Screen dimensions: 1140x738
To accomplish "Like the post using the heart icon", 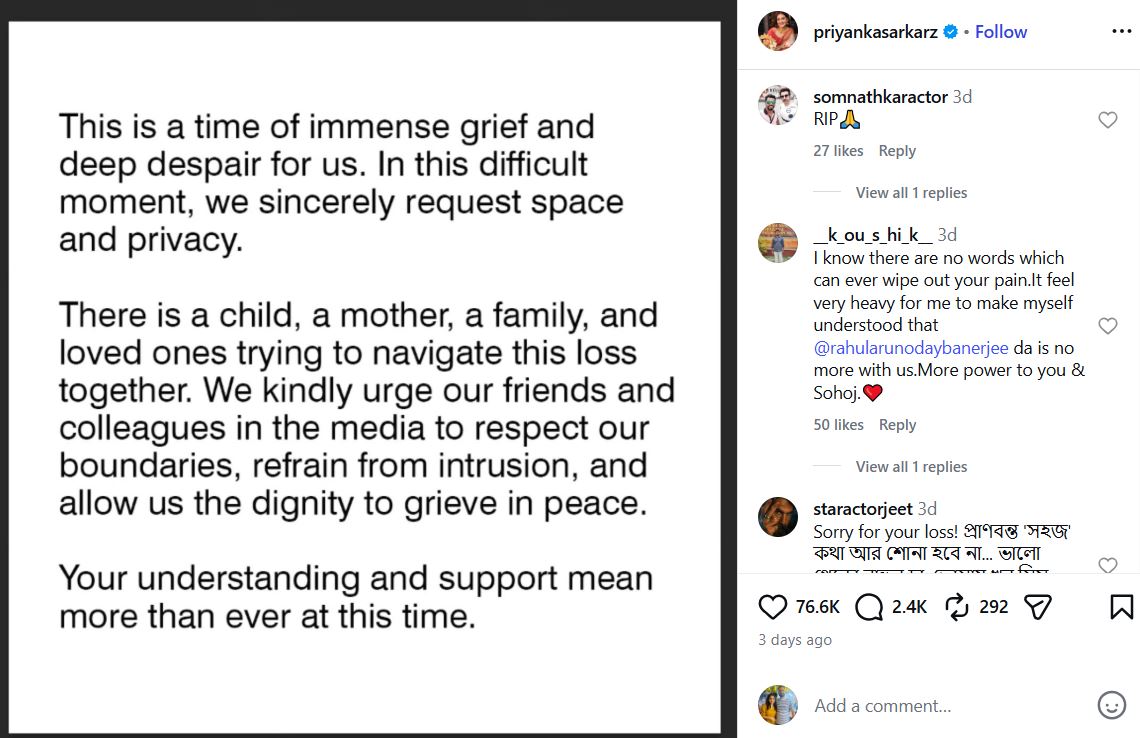I will coord(773,606).
